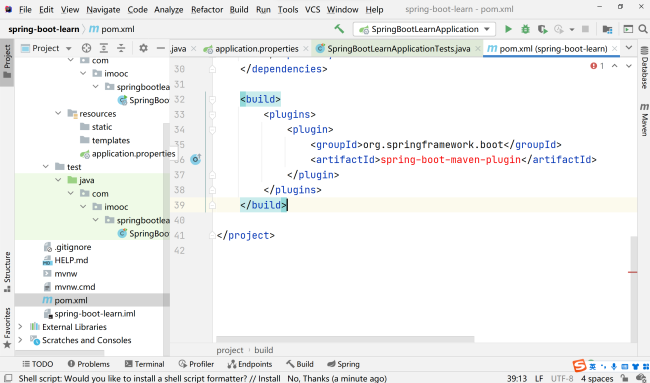Open Project panel settings gear
The image size is (650, 383).
pos(143,48)
